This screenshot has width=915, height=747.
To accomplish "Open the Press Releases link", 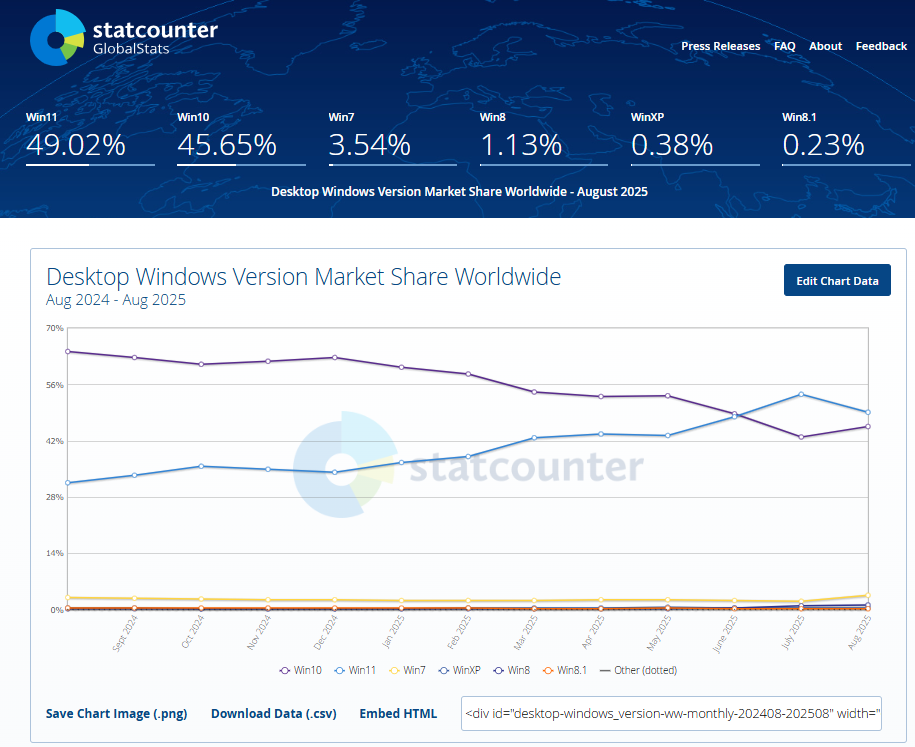I will coord(721,46).
